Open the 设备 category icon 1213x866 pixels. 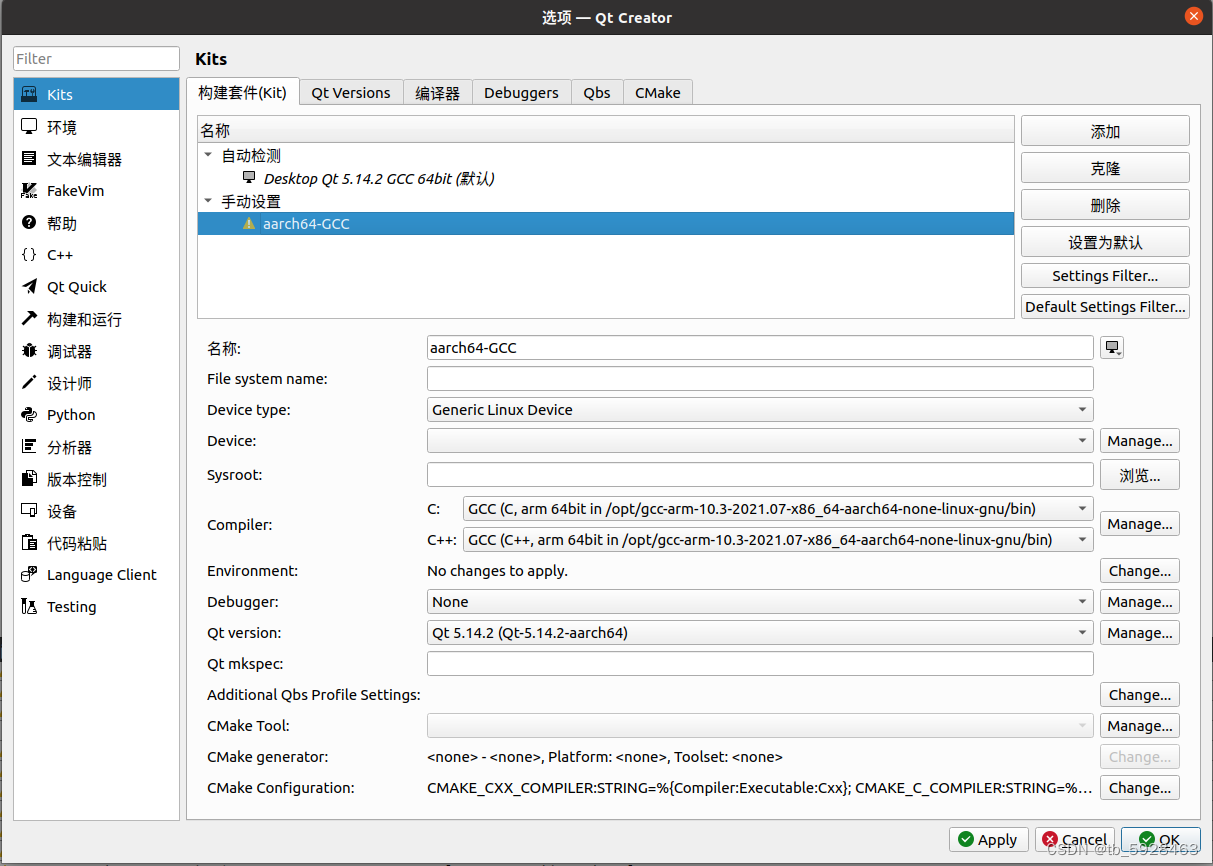tap(29, 511)
